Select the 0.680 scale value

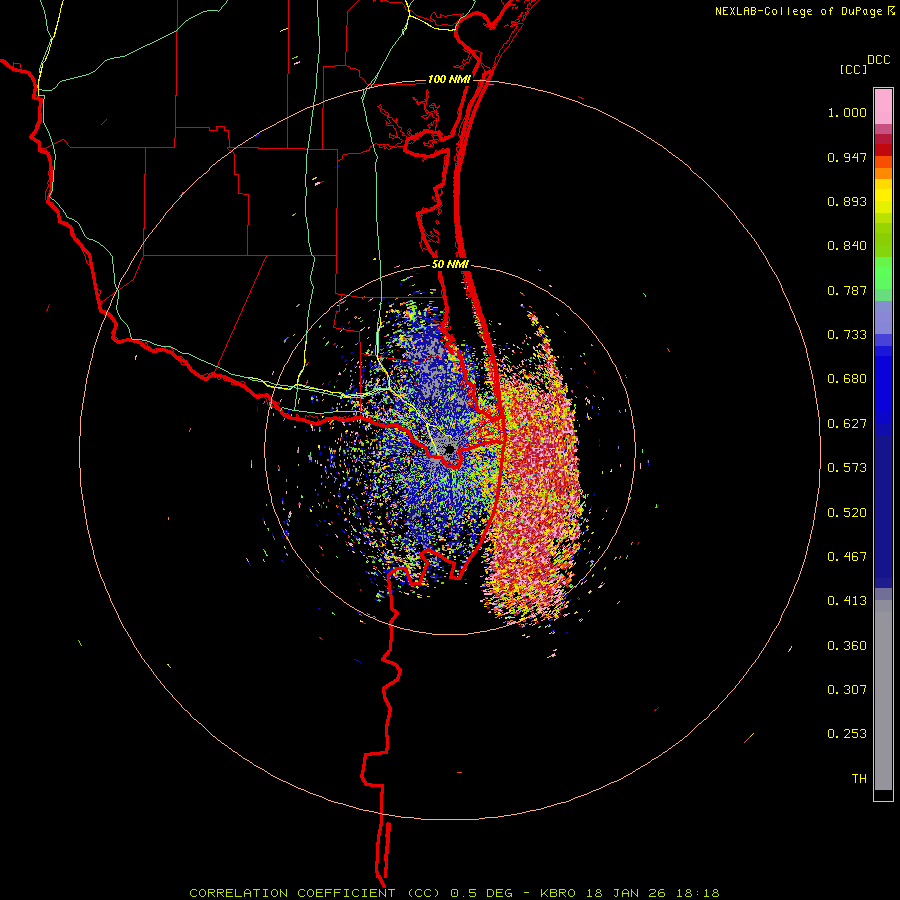(x=847, y=379)
